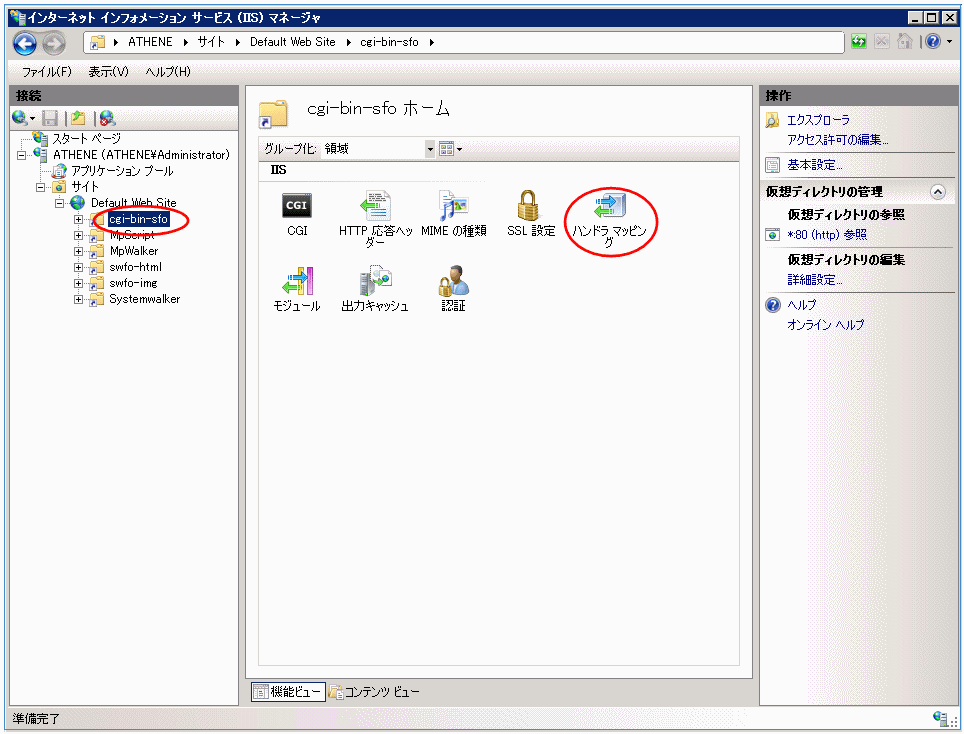Click the save disk icon in 接続 toolbar
This screenshot has height=734, width=964.
click(x=50, y=118)
